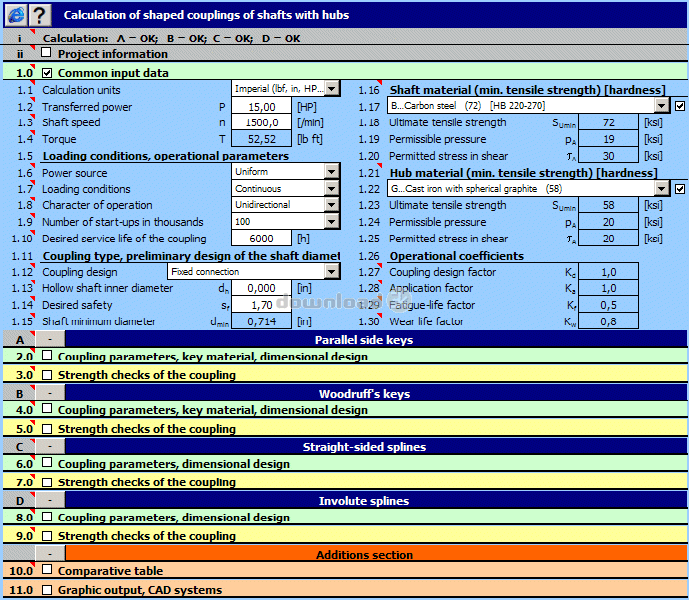689x600 pixels.
Task: Open help with the question mark icon
Action: pyautogui.click(x=38, y=14)
